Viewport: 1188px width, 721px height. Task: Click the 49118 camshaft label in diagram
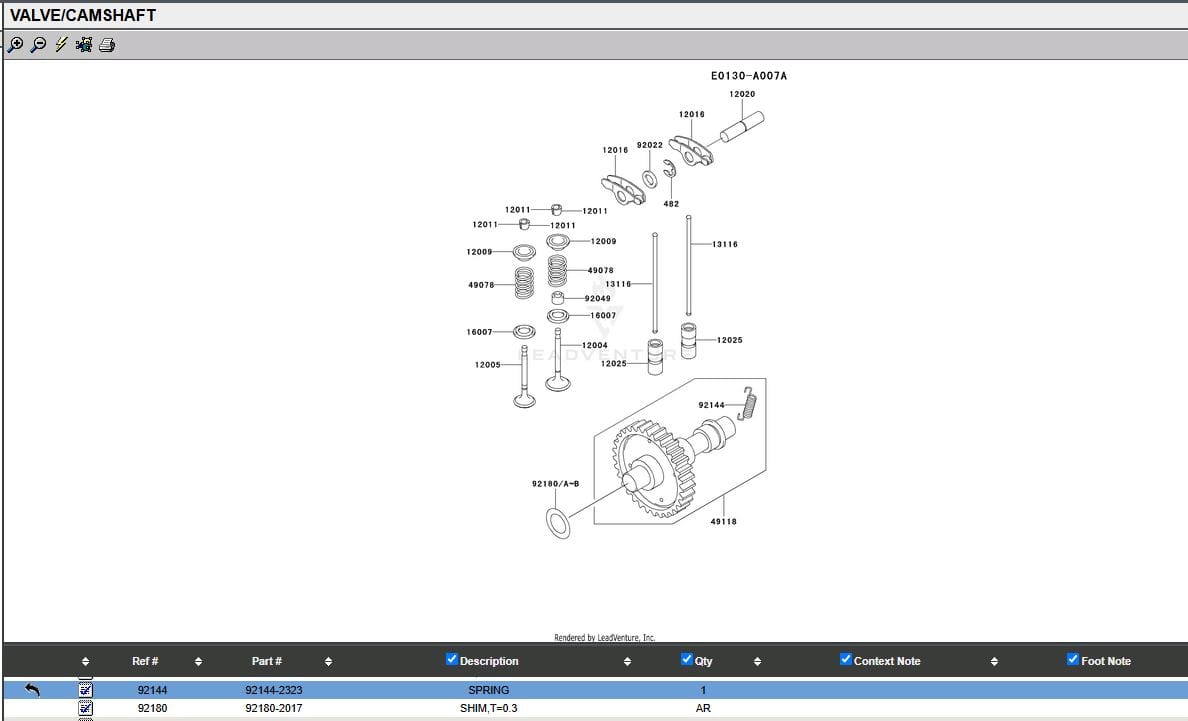(x=723, y=521)
